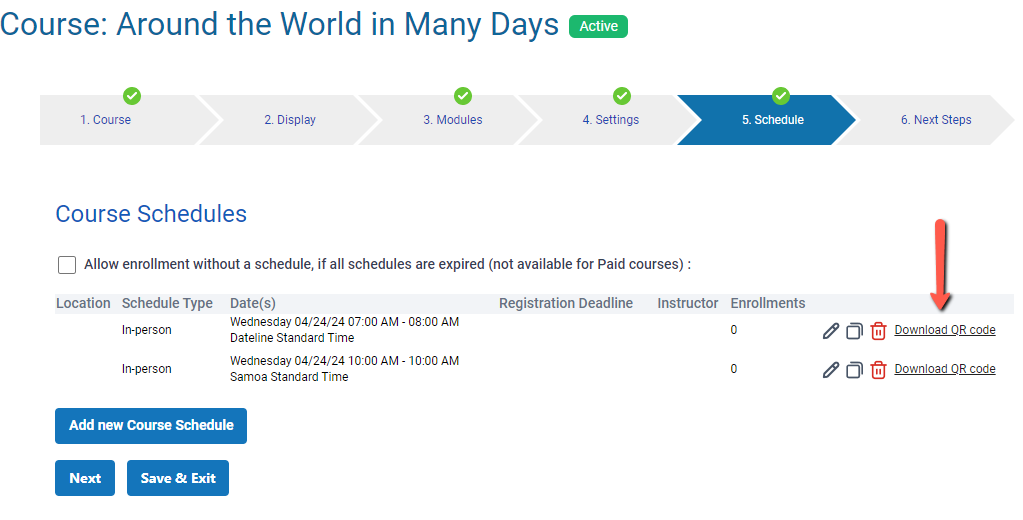
Task: Click green checkmark above step 1. Course
Action: pyautogui.click(x=132, y=96)
